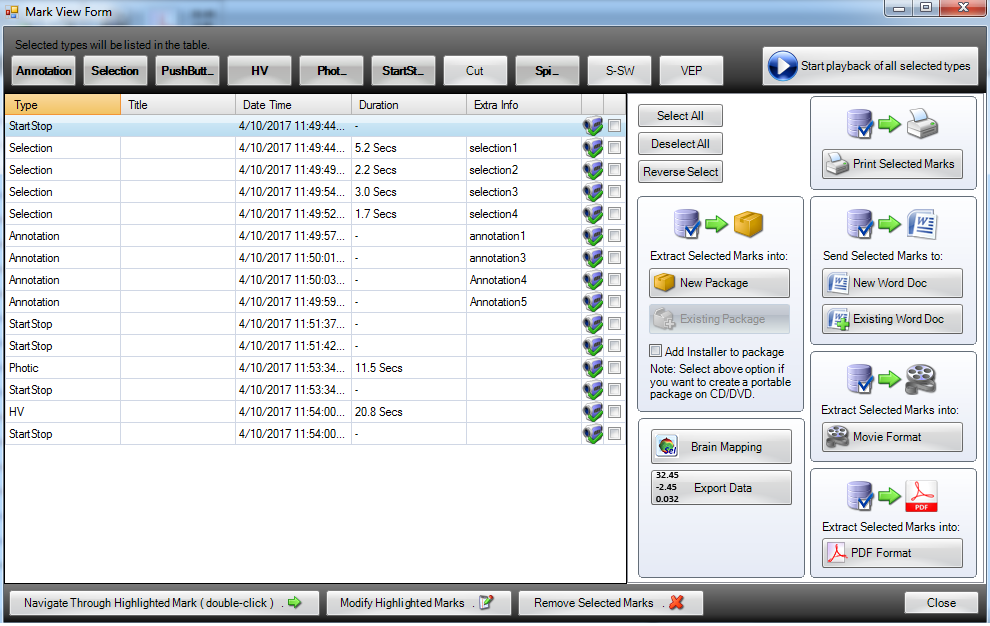Toggle the VEP type filter
Screen dimensions: 990x626
(691, 71)
